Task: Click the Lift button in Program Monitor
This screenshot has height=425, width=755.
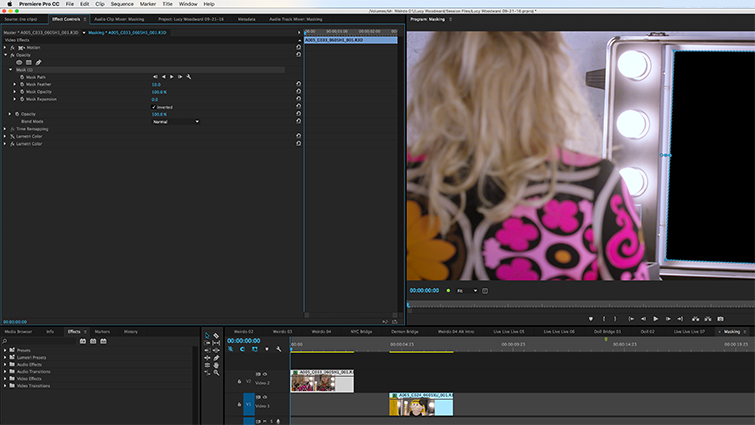Action: click(x=695, y=319)
